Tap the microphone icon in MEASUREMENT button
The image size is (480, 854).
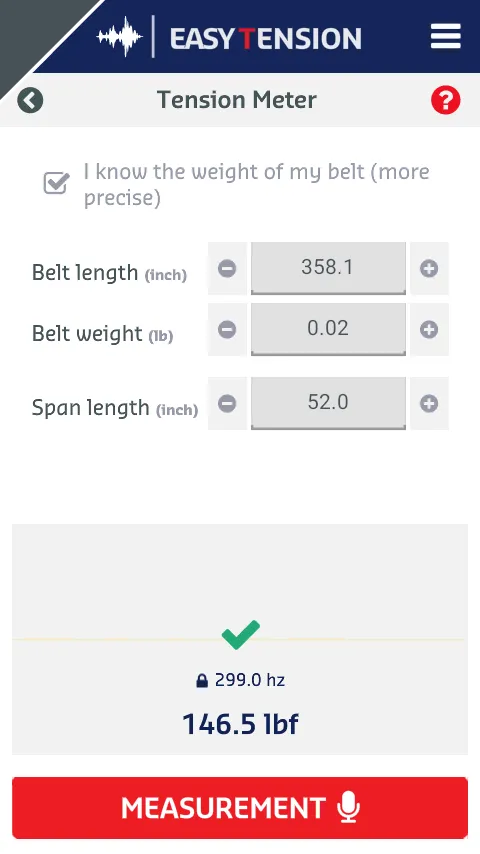point(348,807)
